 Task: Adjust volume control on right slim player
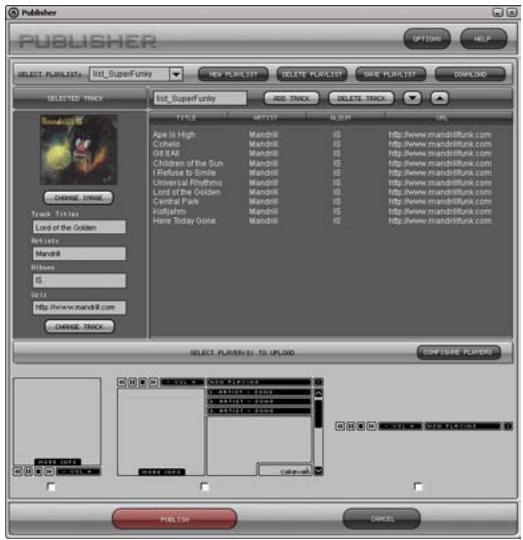[400, 426]
